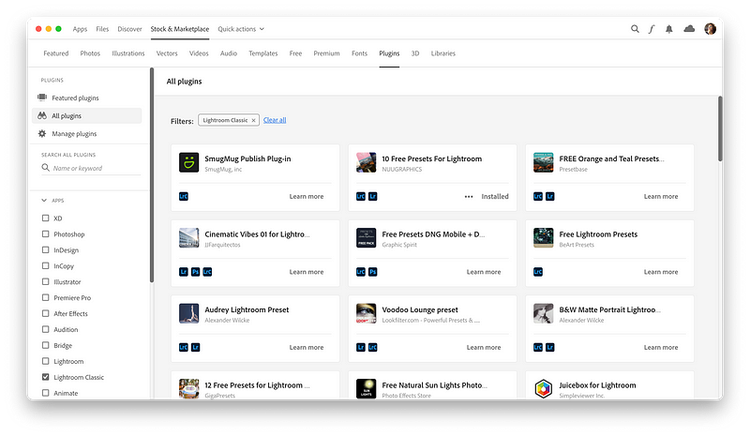The height and width of the screenshot is (436, 750).
Task: Open the Fonts category tab
Action: click(359, 54)
